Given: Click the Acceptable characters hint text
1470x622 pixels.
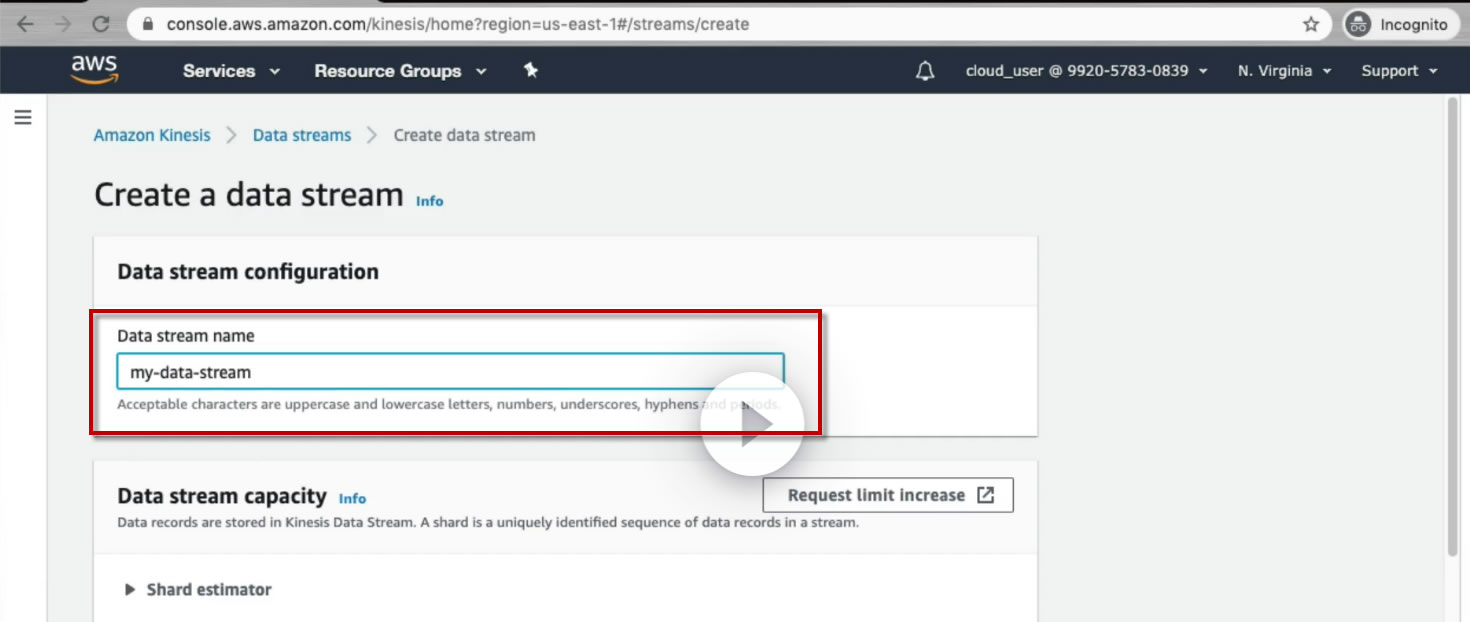Looking at the screenshot, I should point(448,405).
